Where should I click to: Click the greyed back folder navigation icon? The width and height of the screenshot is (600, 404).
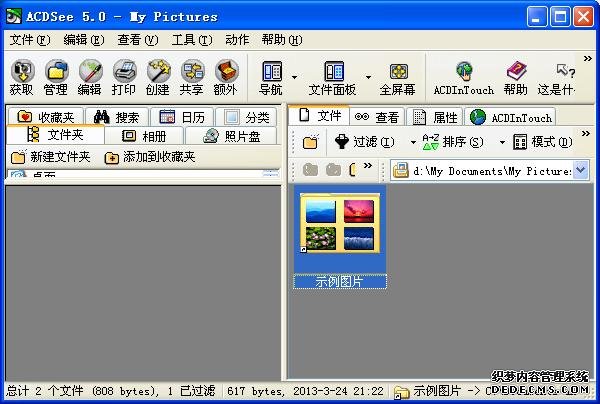(x=310, y=170)
